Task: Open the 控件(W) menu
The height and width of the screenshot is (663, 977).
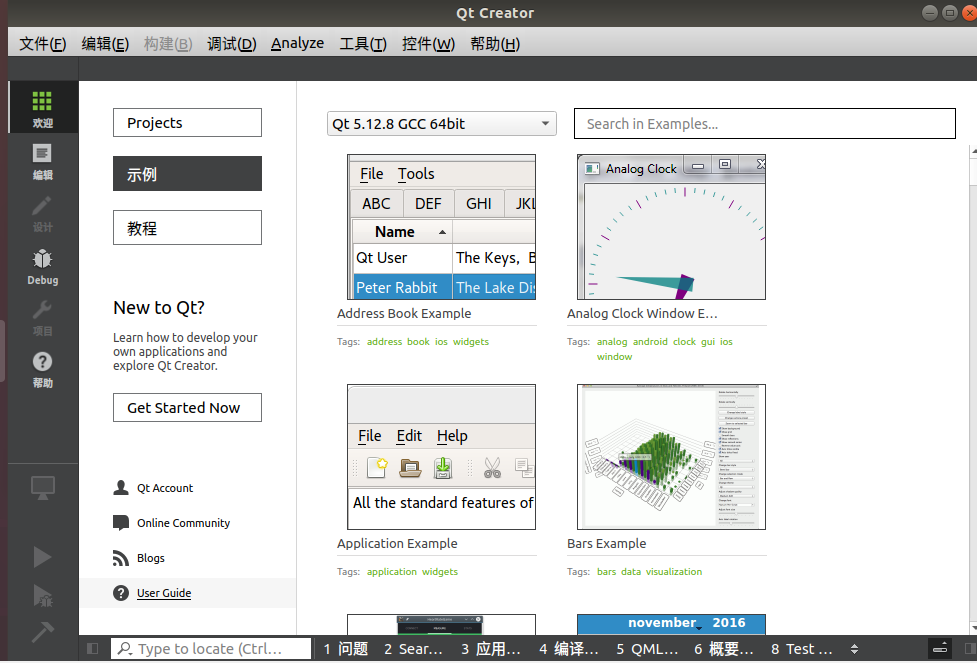Action: [x=428, y=44]
